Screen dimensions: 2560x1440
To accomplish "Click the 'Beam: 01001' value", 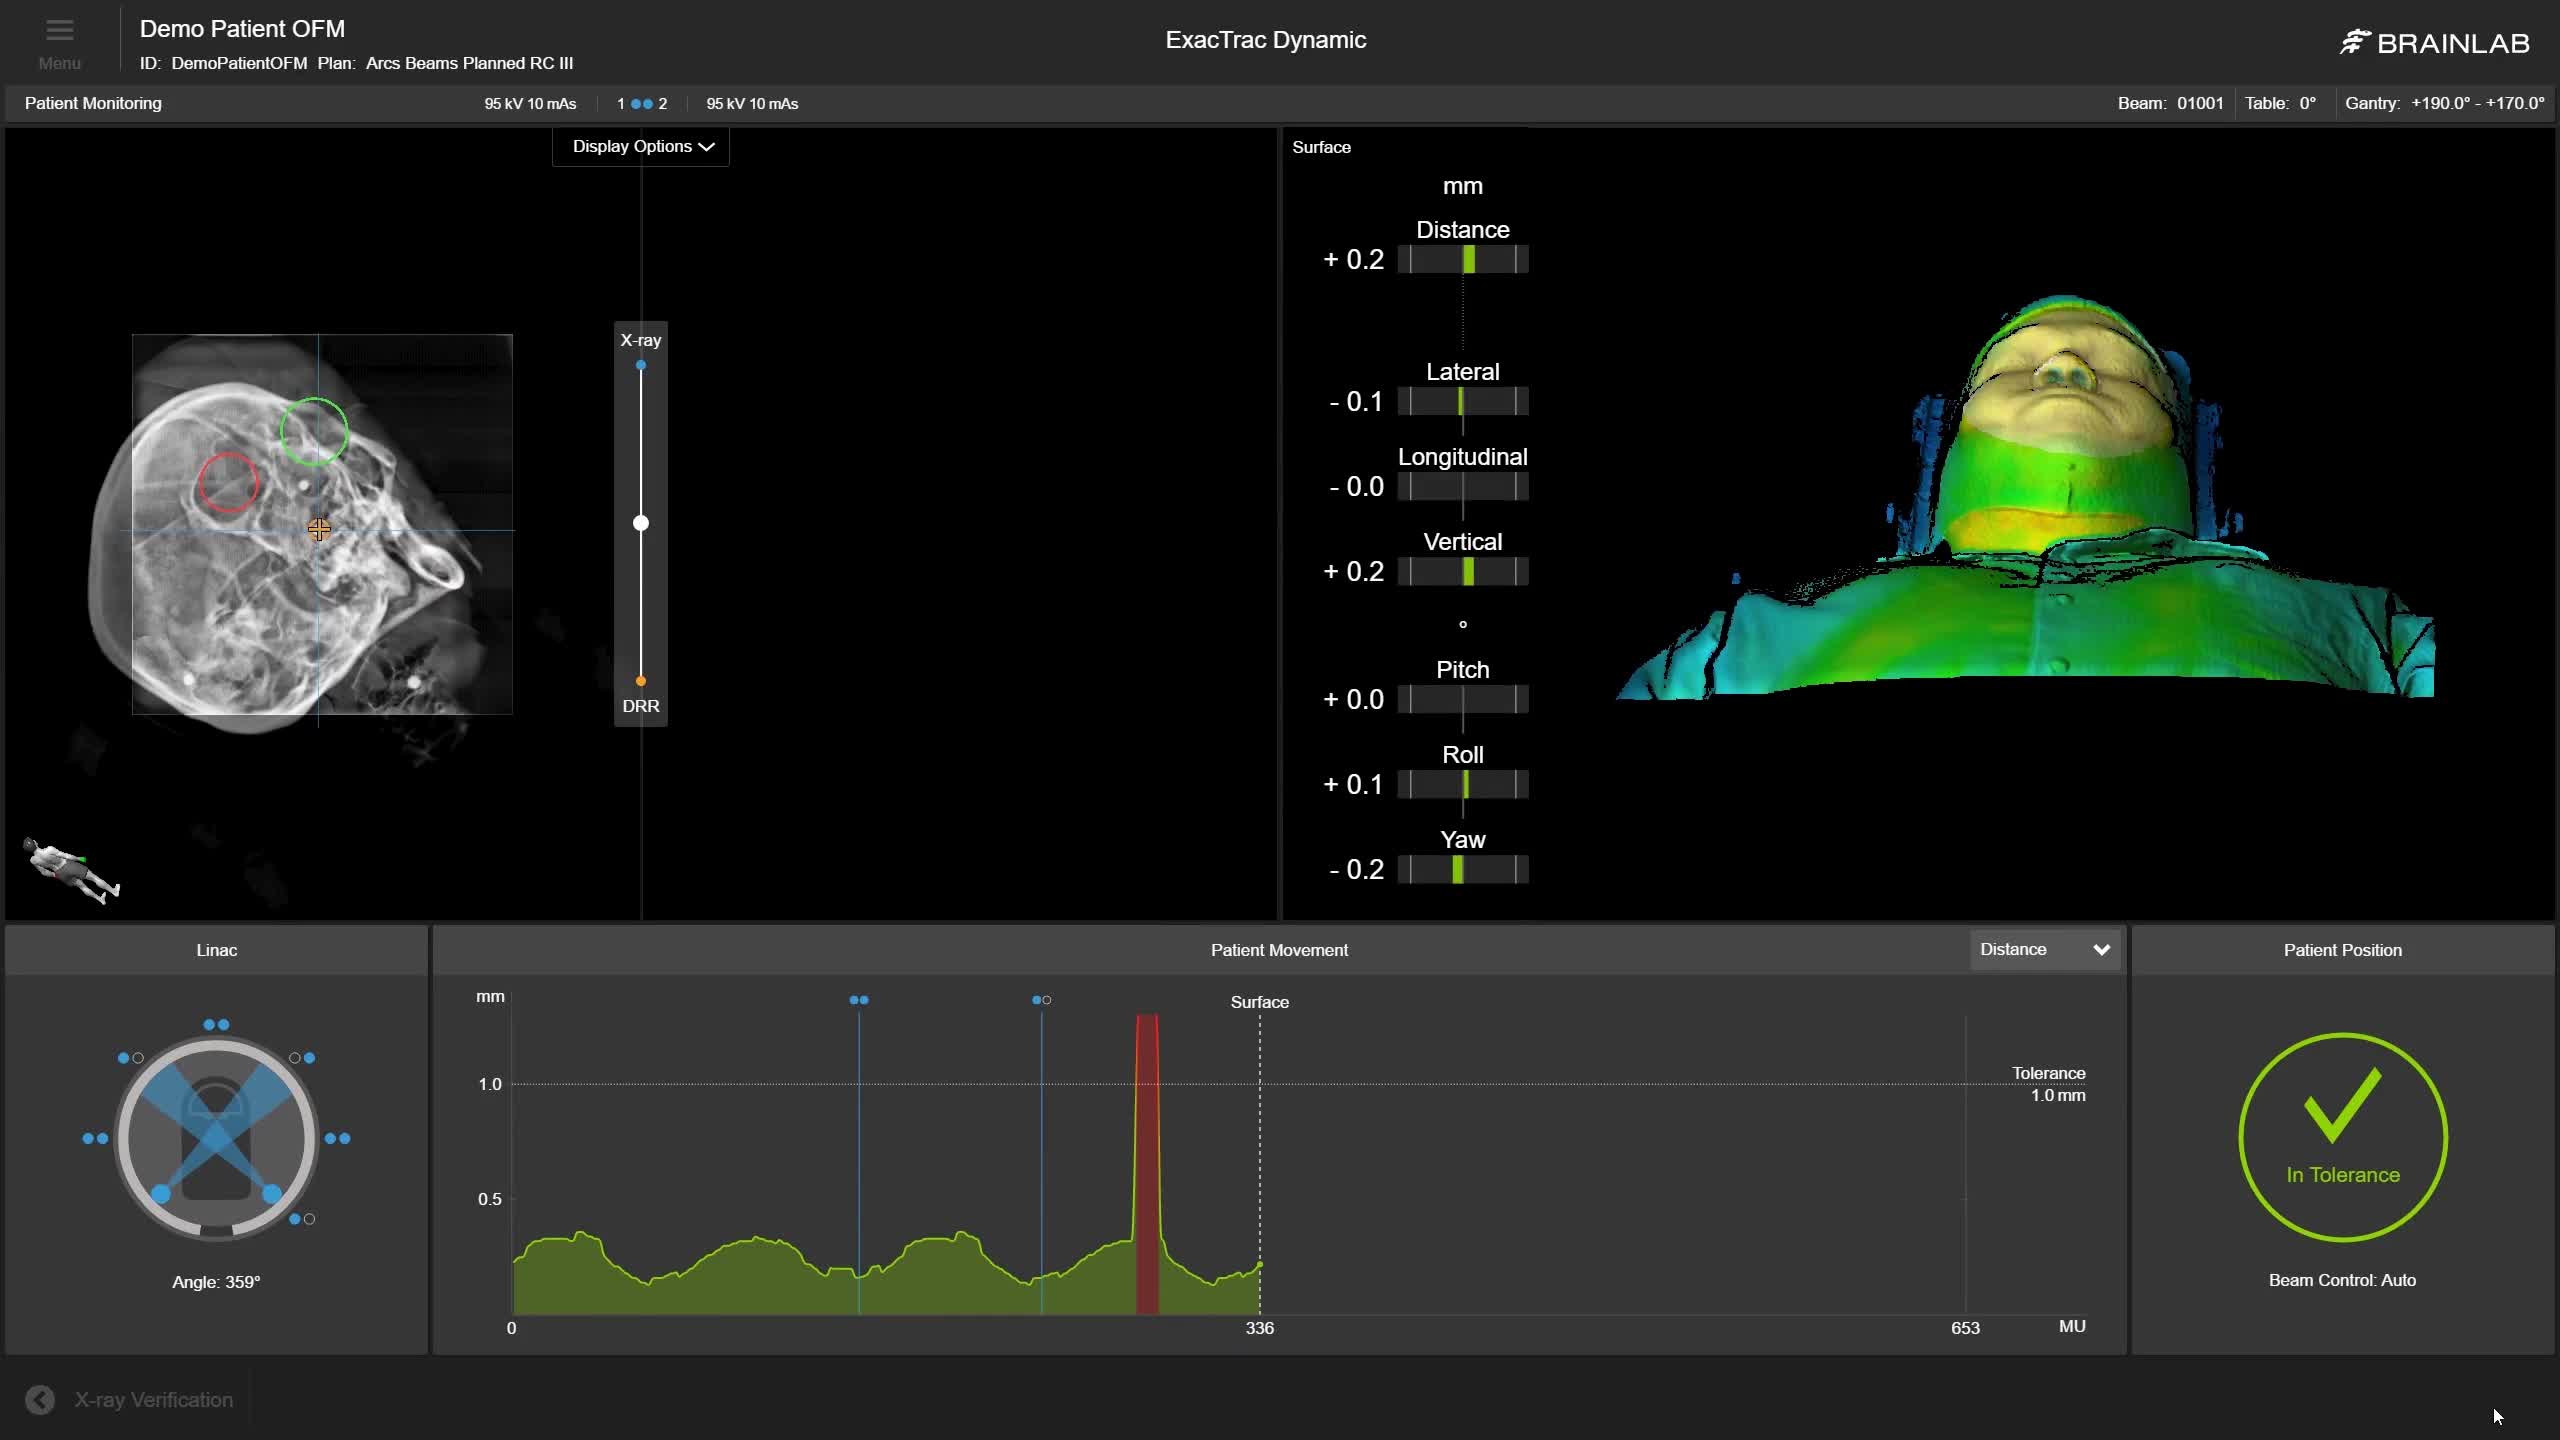I will click(x=2170, y=103).
